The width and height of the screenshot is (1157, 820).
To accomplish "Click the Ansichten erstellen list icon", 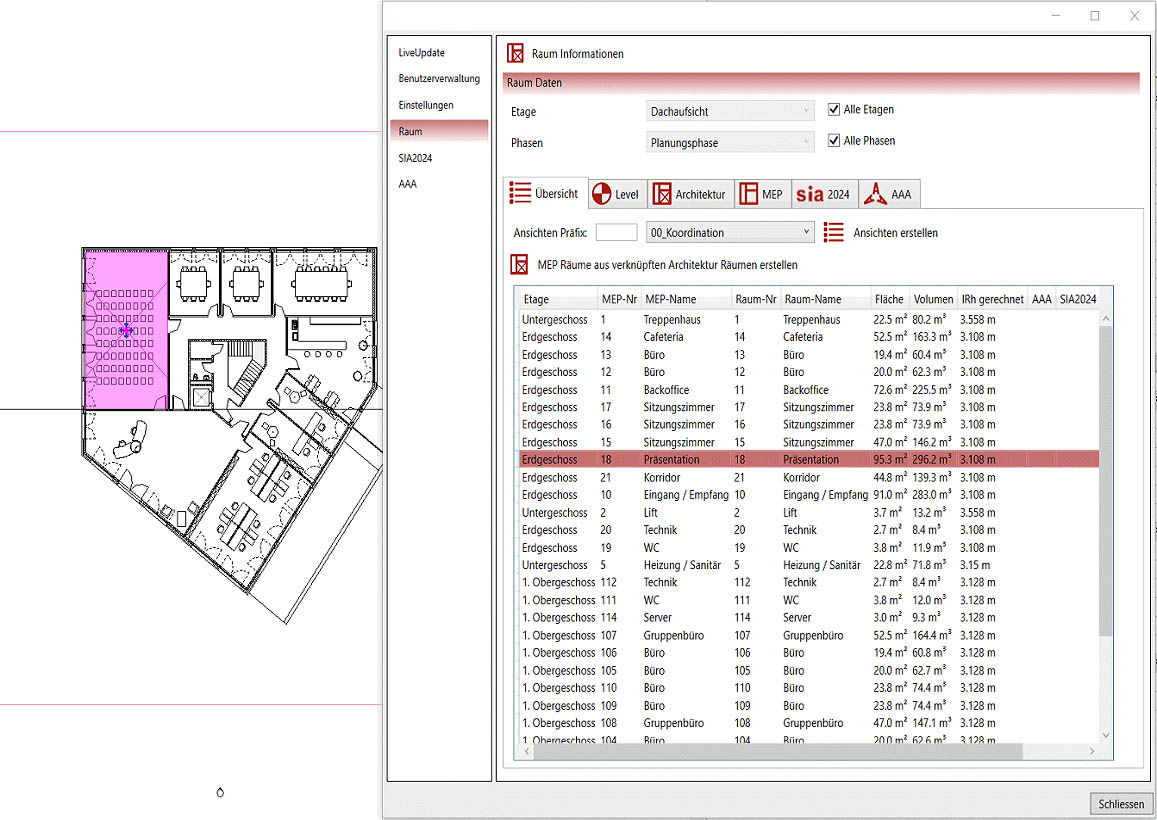I will coord(834,233).
